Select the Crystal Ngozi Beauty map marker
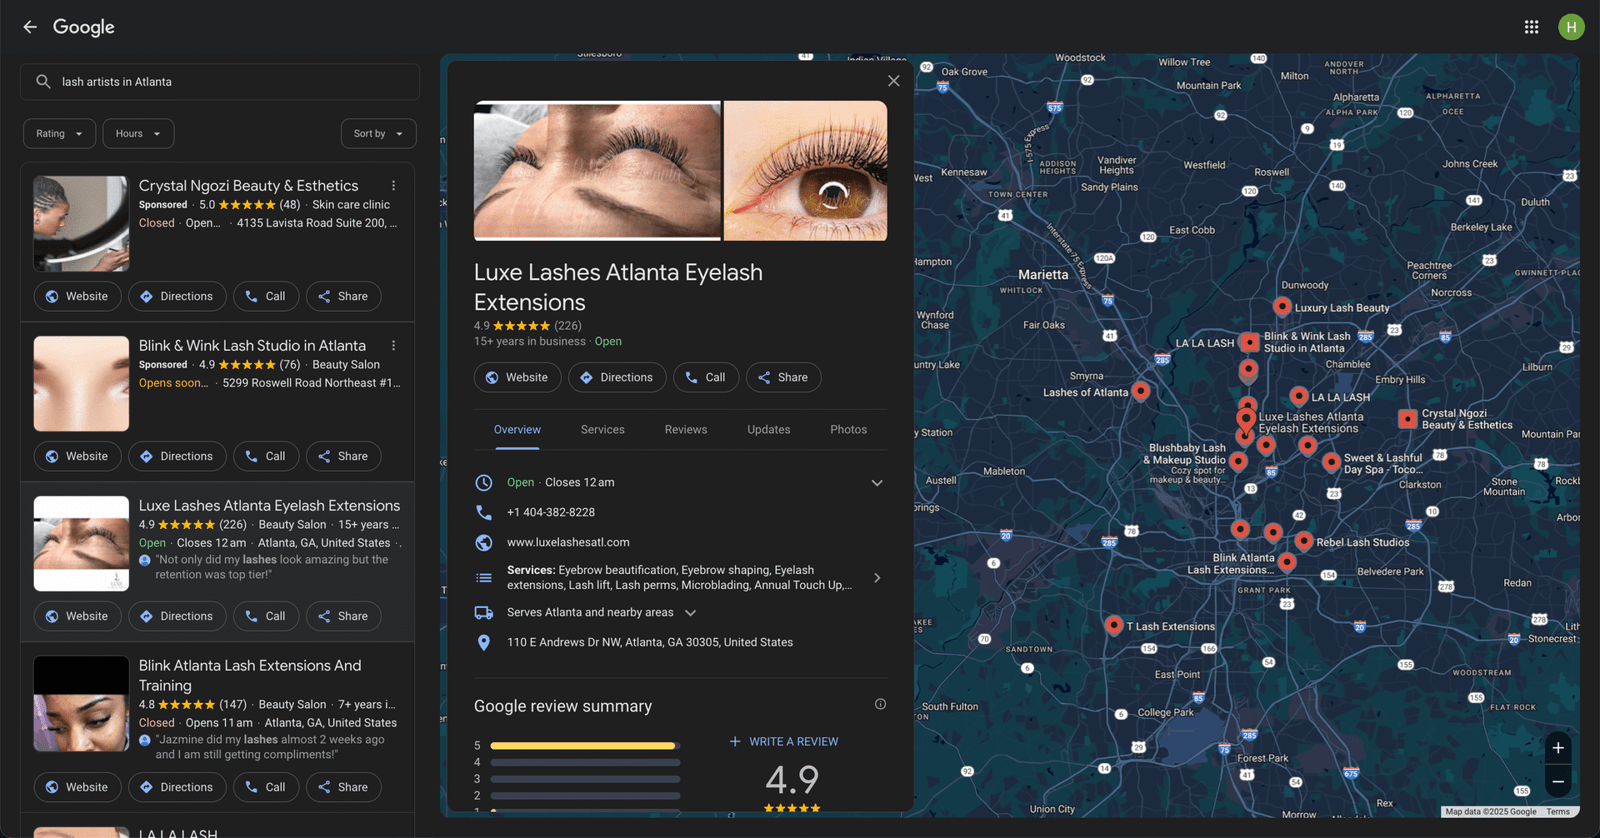 (x=1408, y=419)
